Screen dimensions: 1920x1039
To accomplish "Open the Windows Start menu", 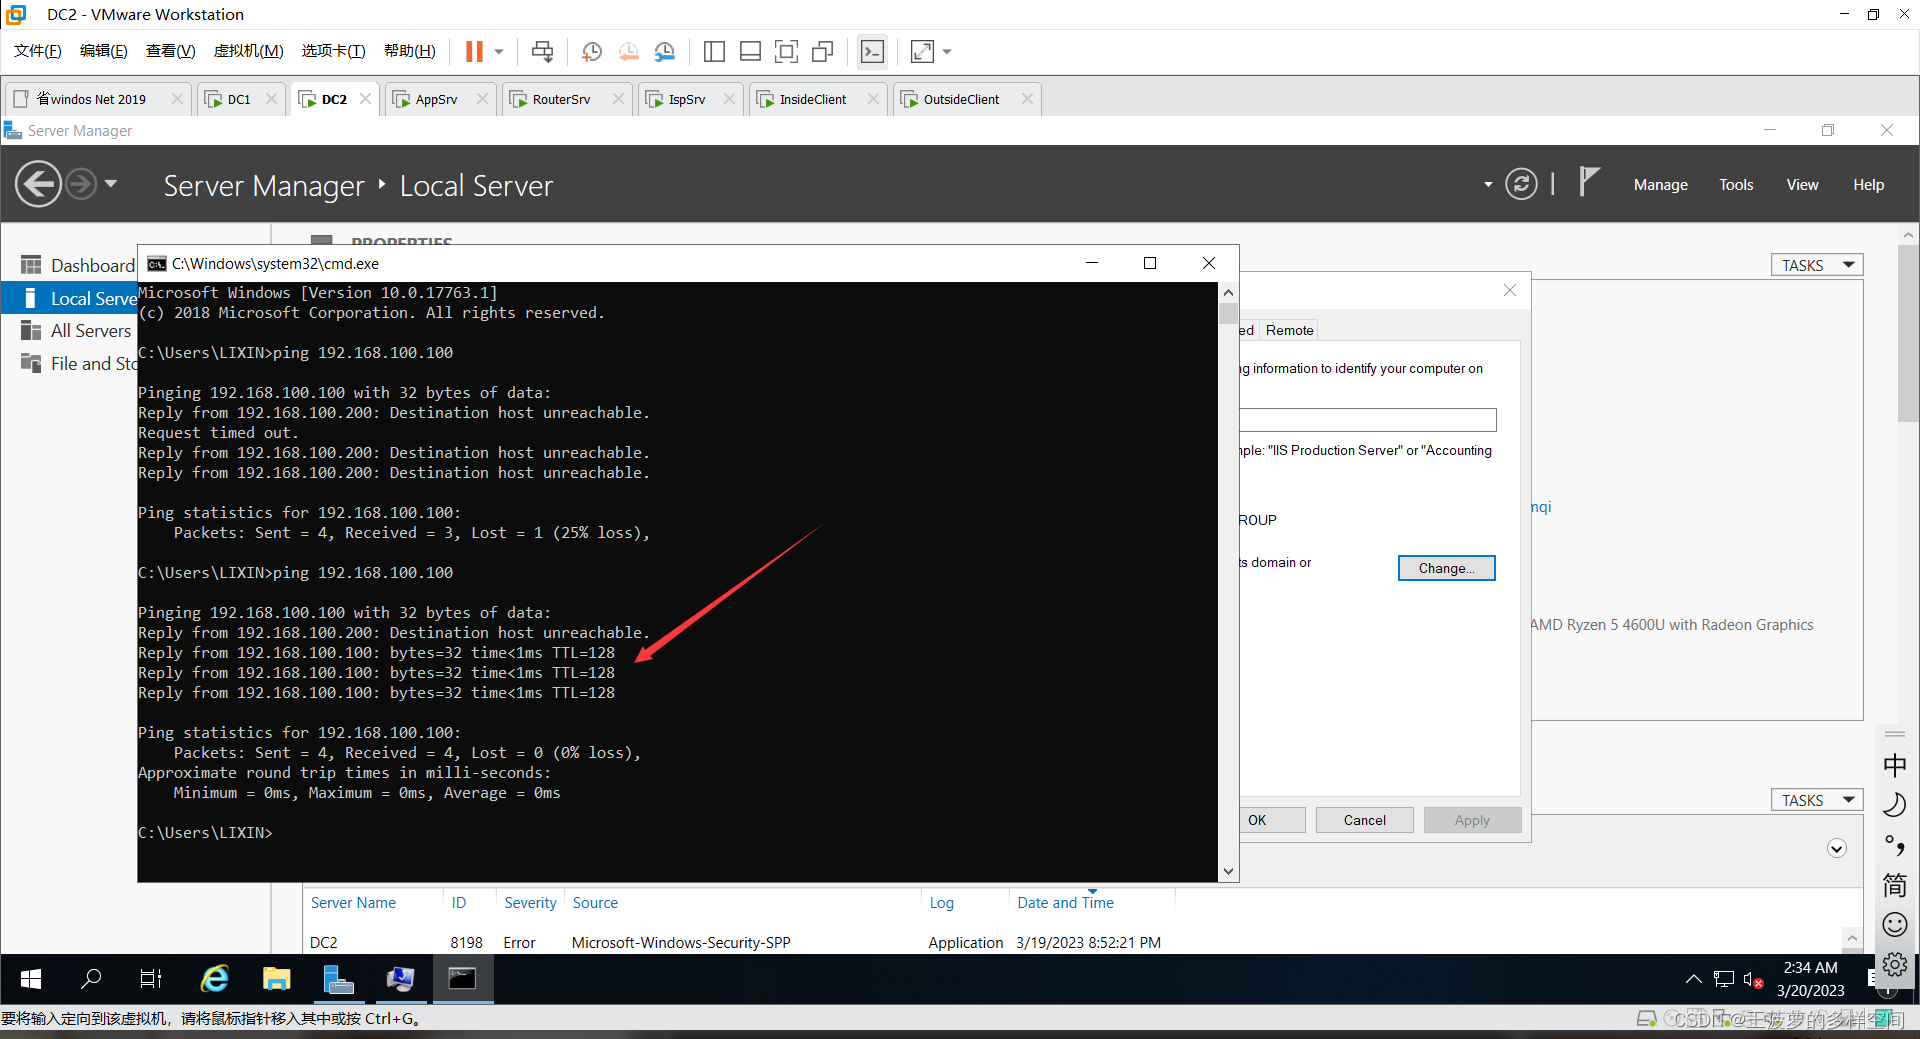I will click(31, 979).
